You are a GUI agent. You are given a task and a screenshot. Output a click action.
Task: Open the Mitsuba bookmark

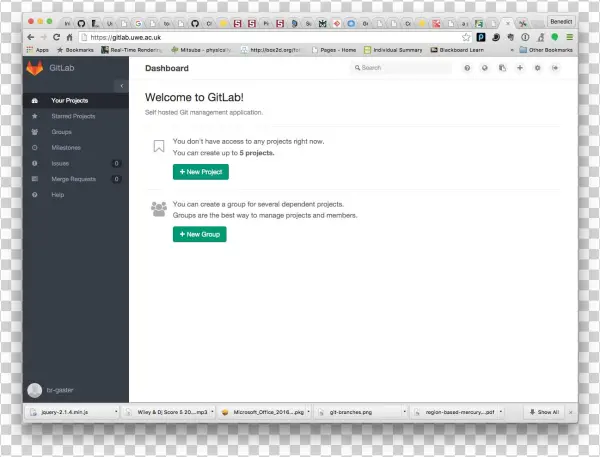click(201, 50)
